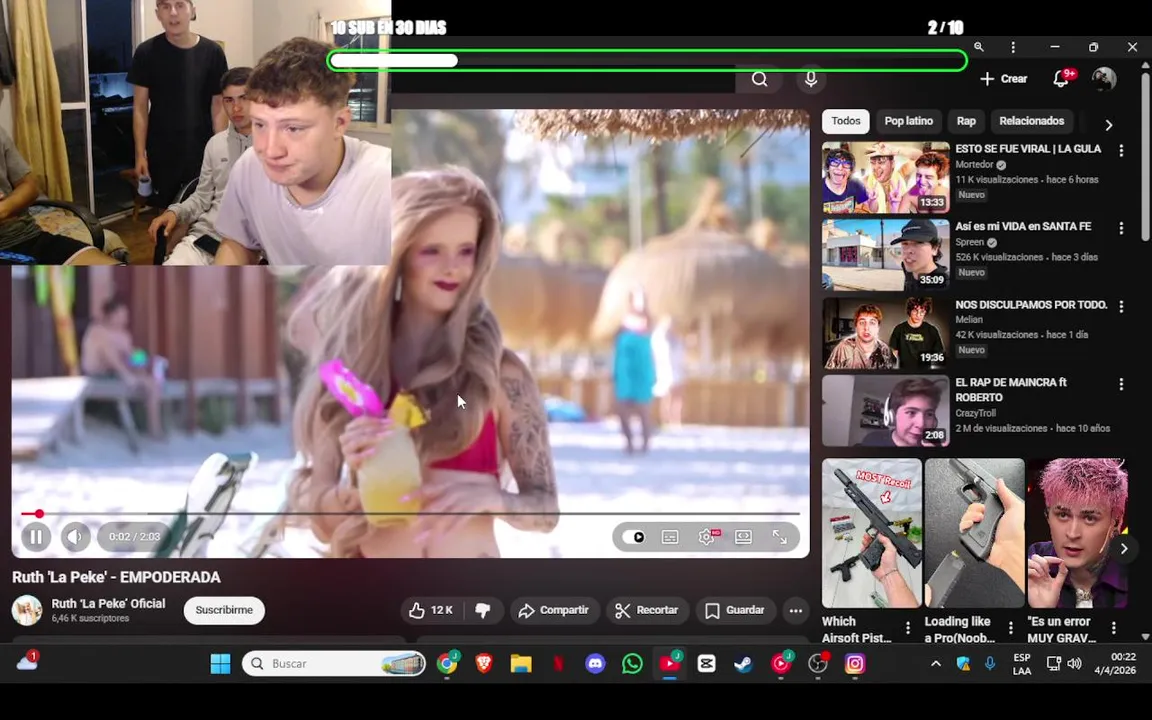The width and height of the screenshot is (1152, 720).
Task: Select the Pop latino filter chip
Action: click(909, 121)
